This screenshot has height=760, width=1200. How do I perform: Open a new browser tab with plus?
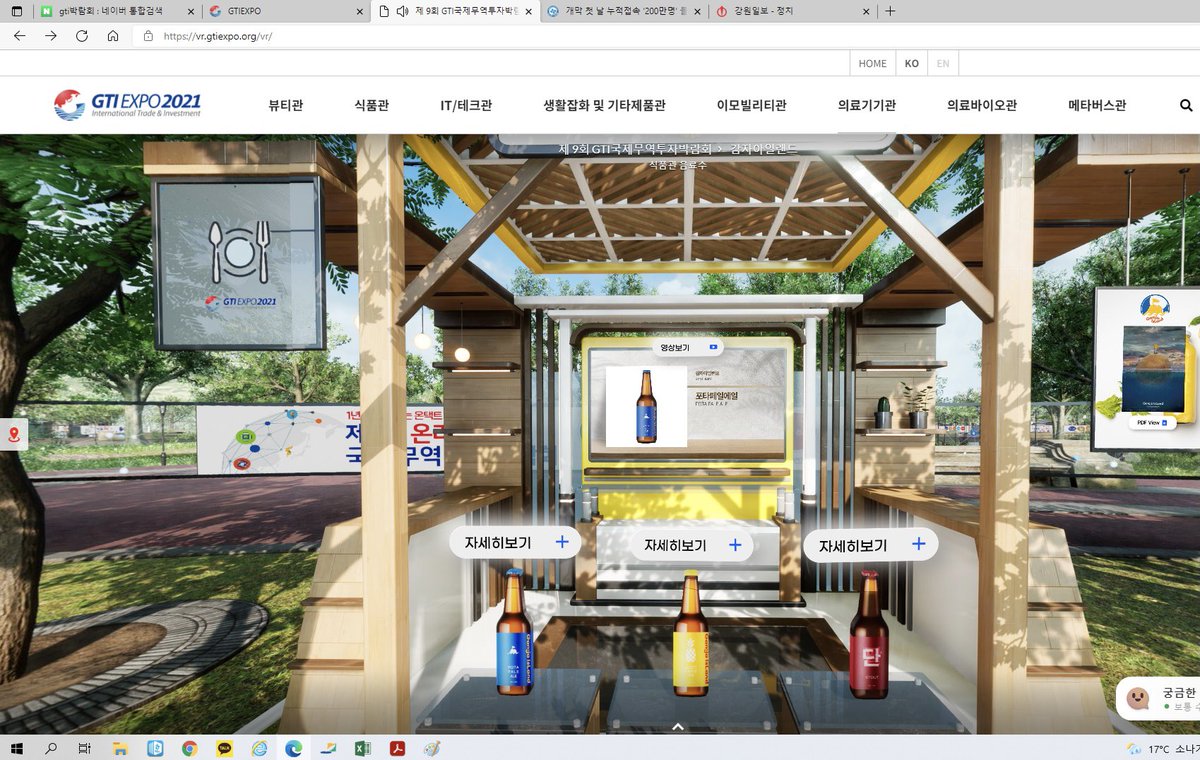pyautogui.click(x=890, y=11)
